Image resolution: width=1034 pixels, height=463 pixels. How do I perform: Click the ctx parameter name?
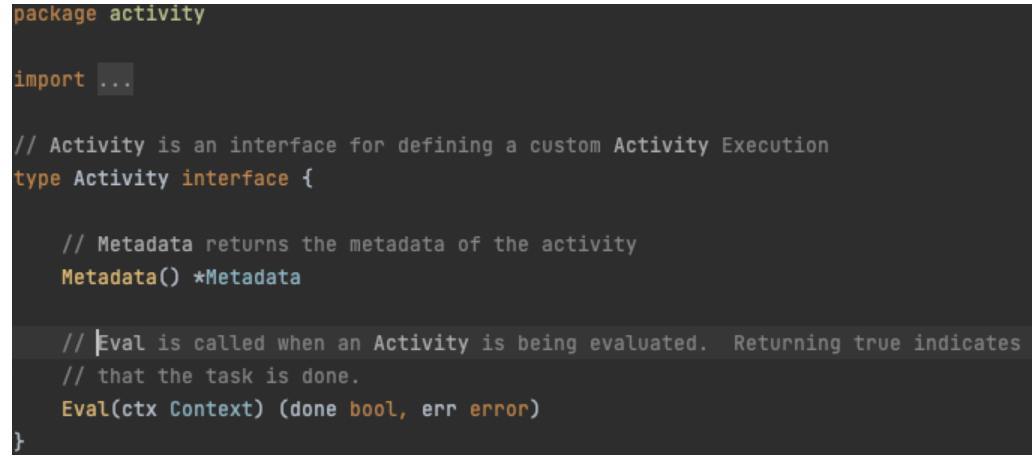point(139,410)
